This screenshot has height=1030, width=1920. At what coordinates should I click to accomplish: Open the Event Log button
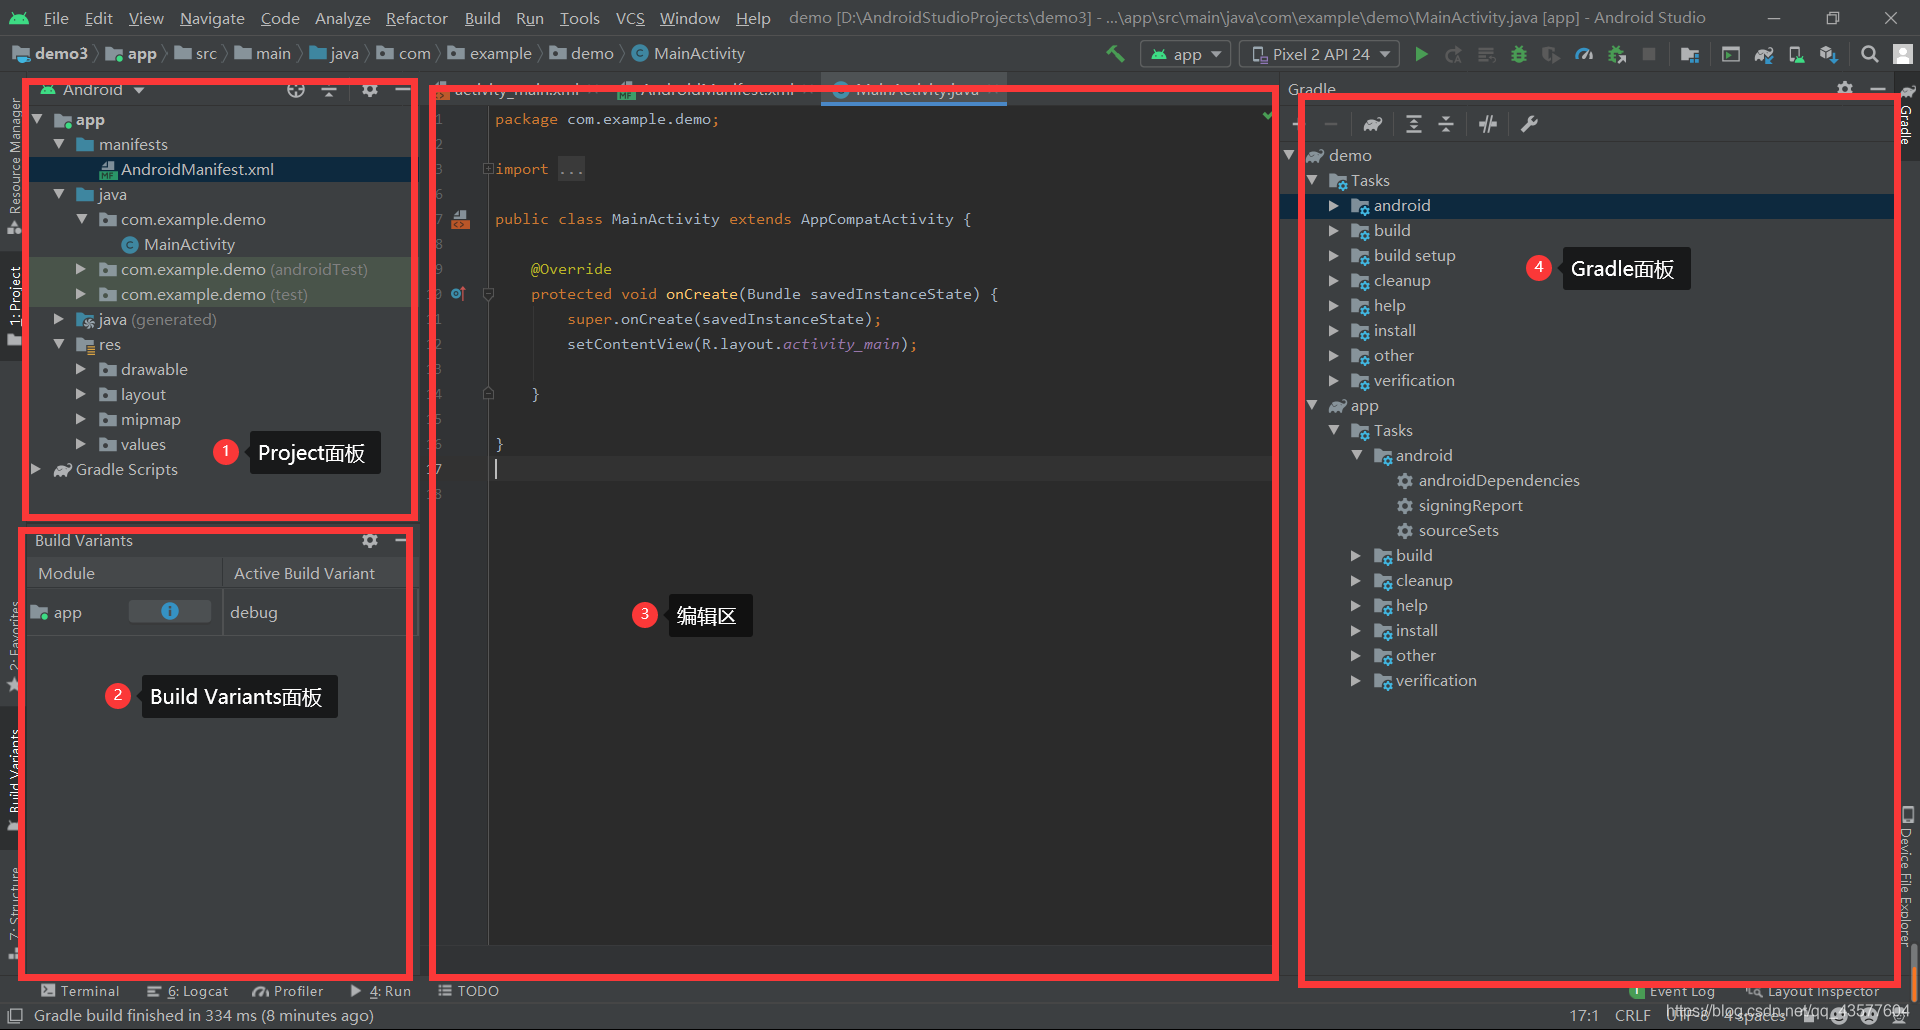pos(1673,992)
